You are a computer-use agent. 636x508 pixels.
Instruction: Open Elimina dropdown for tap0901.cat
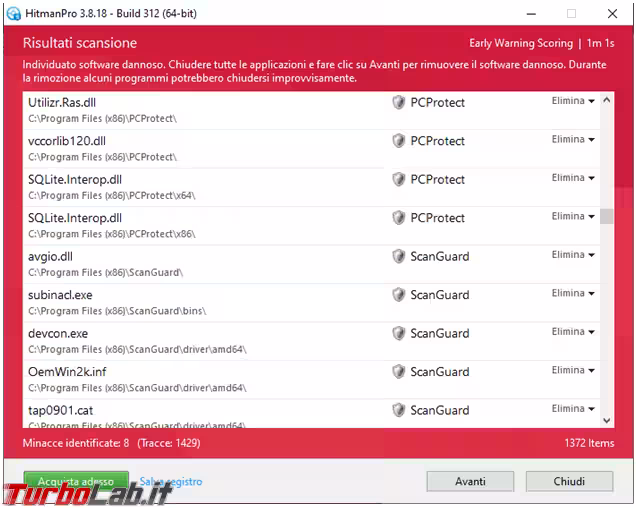coord(573,409)
